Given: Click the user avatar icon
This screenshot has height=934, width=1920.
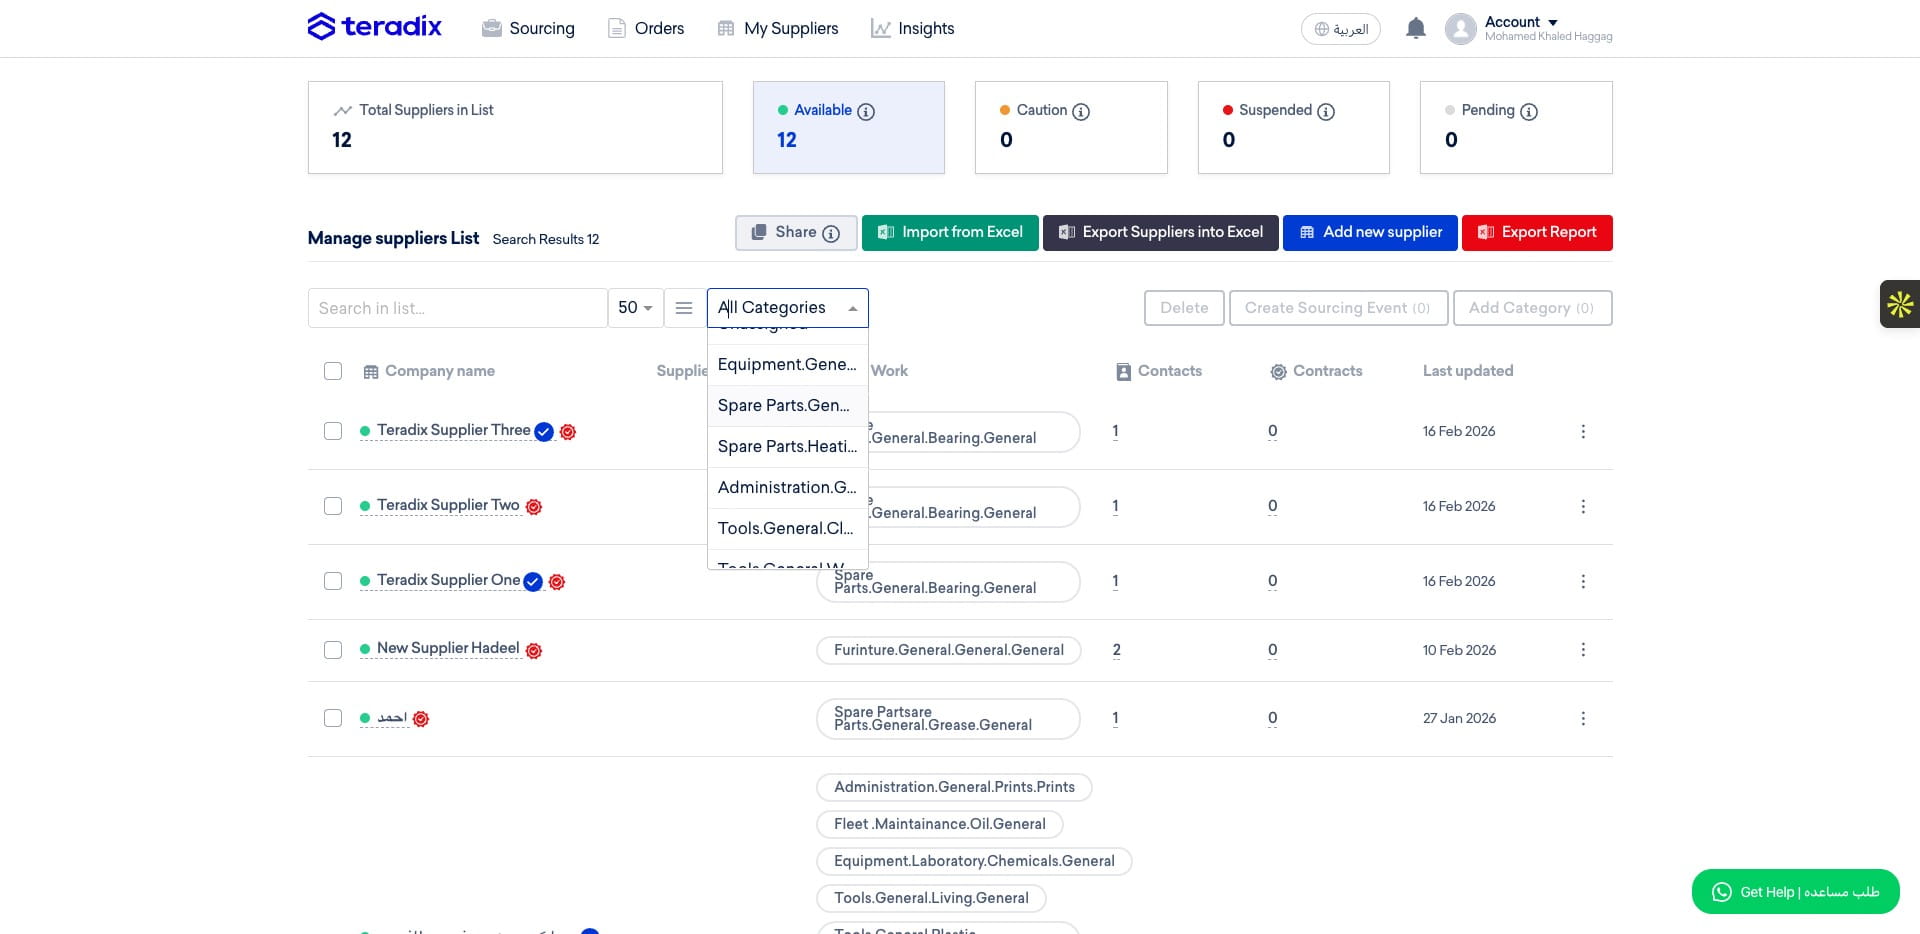Looking at the screenshot, I should tap(1460, 29).
